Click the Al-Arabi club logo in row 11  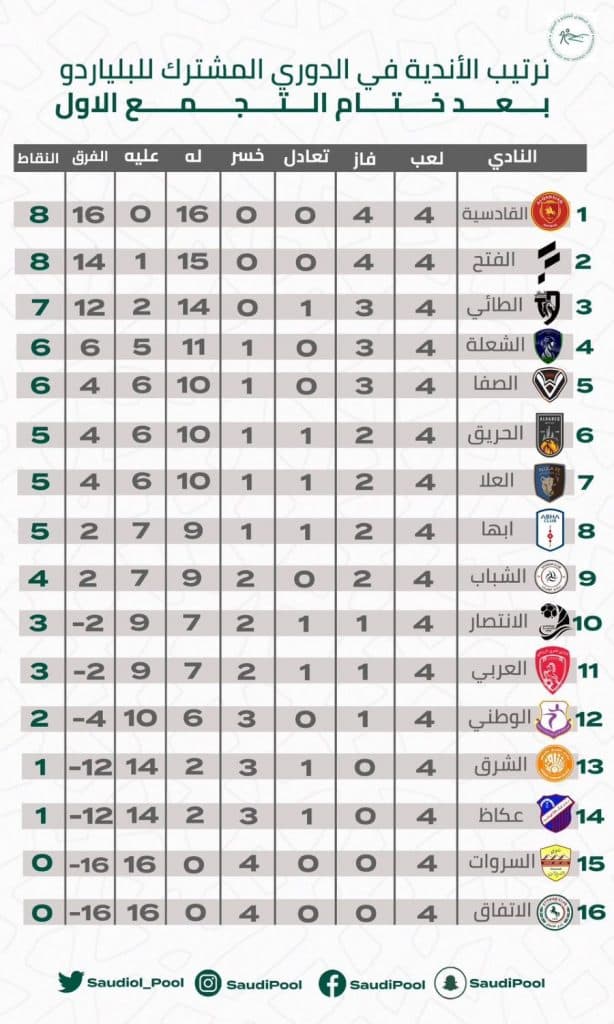549,670
